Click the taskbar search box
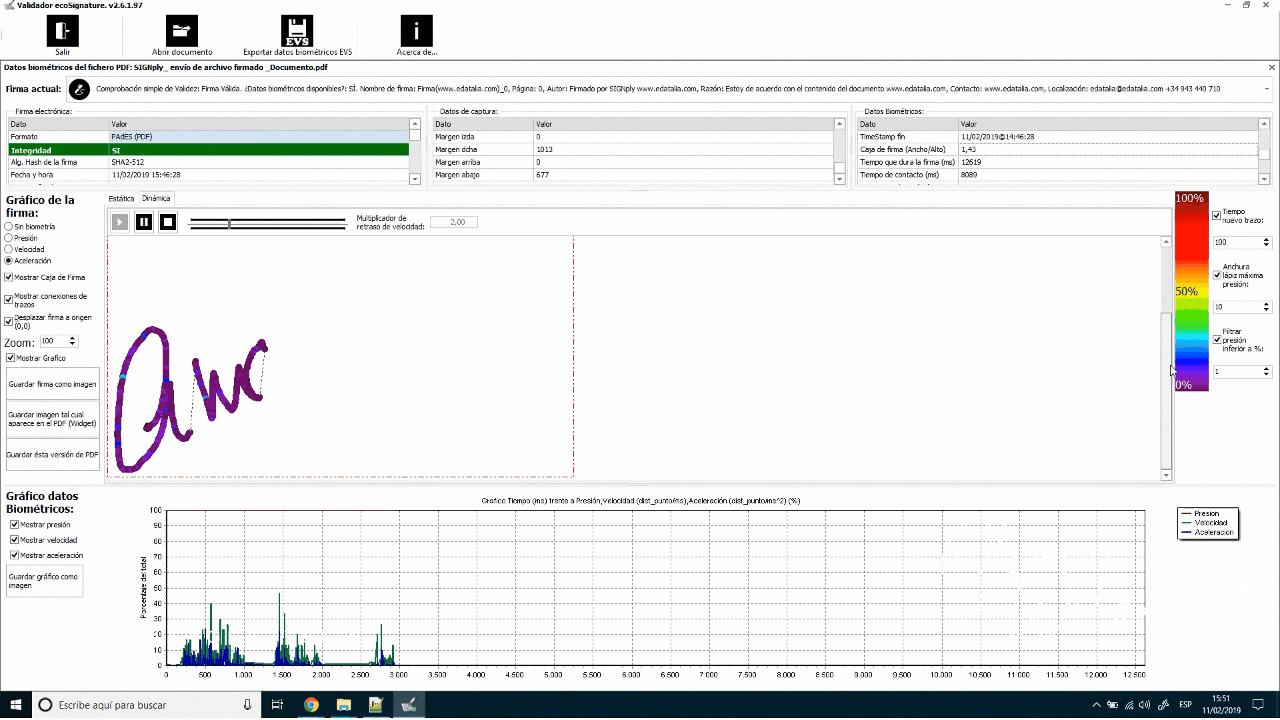This screenshot has width=1280, height=720. [147, 705]
